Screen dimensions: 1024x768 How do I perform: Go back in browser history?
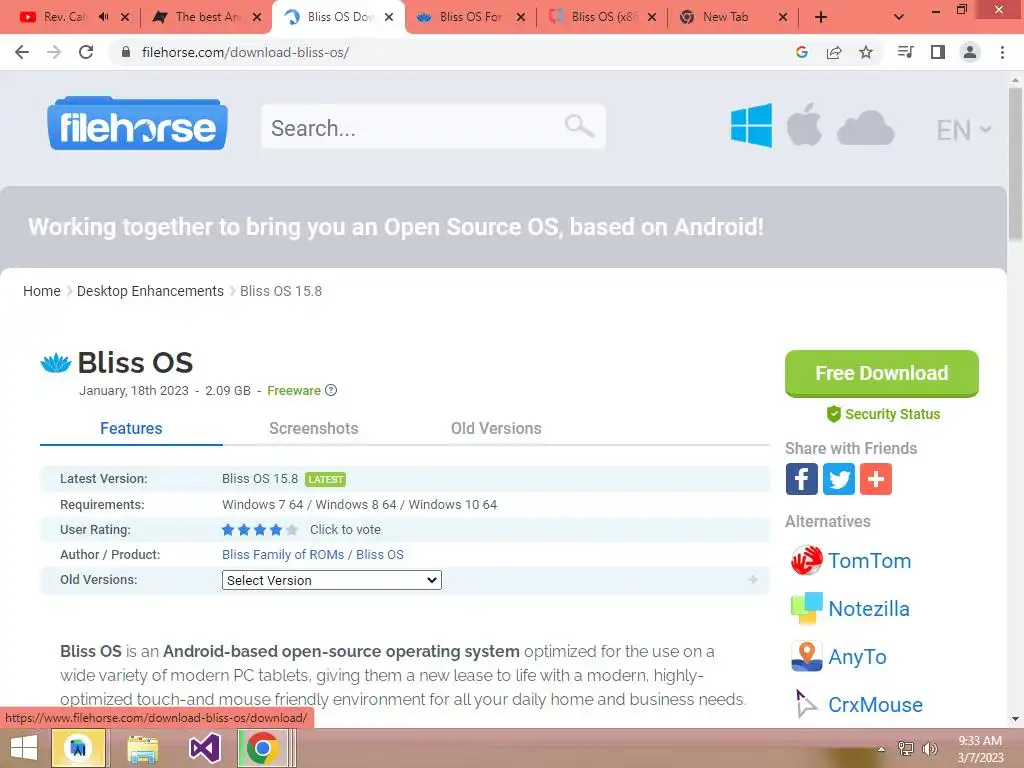22,52
